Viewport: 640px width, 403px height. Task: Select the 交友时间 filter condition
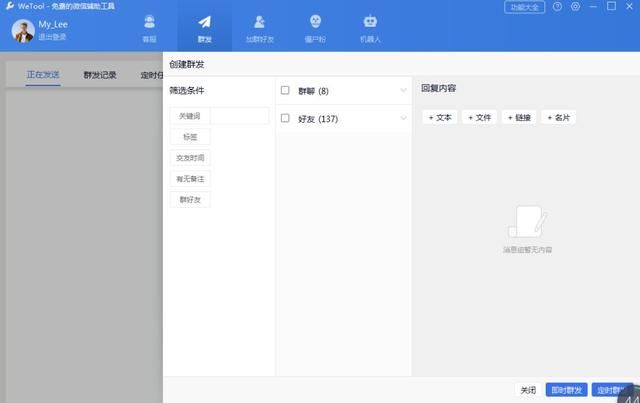[x=190, y=158]
